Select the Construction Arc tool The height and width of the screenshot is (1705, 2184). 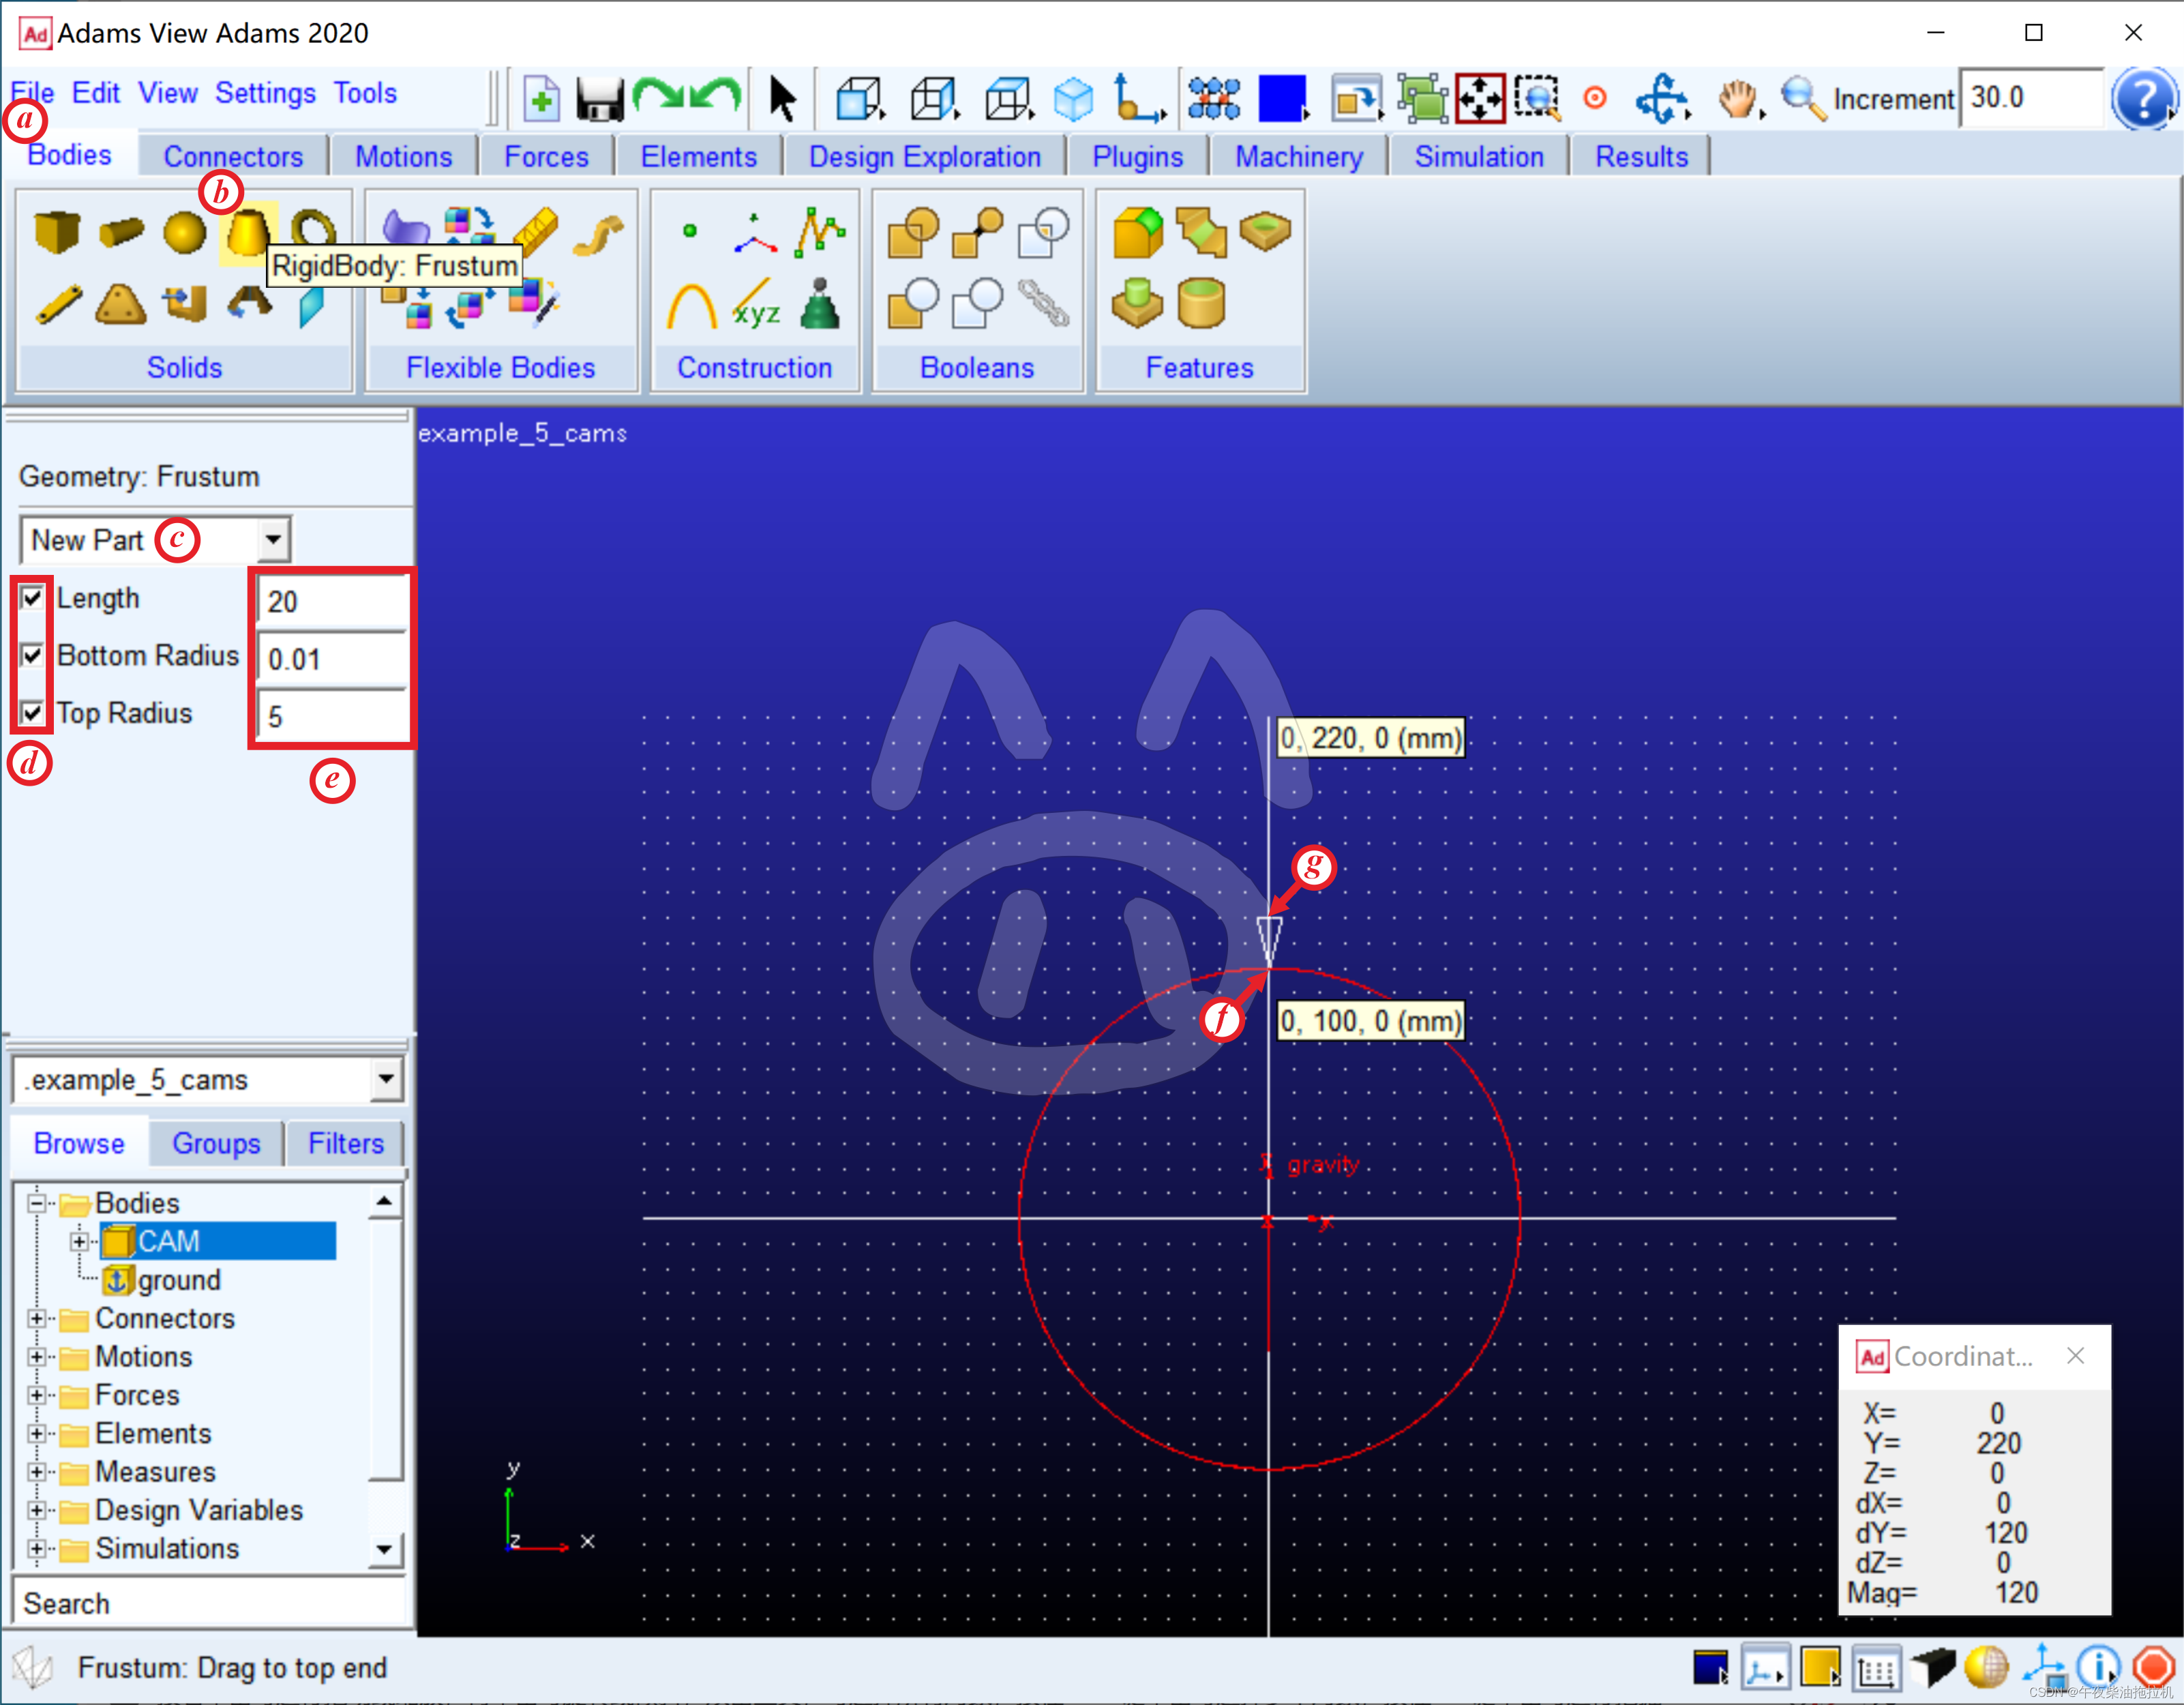pos(691,306)
